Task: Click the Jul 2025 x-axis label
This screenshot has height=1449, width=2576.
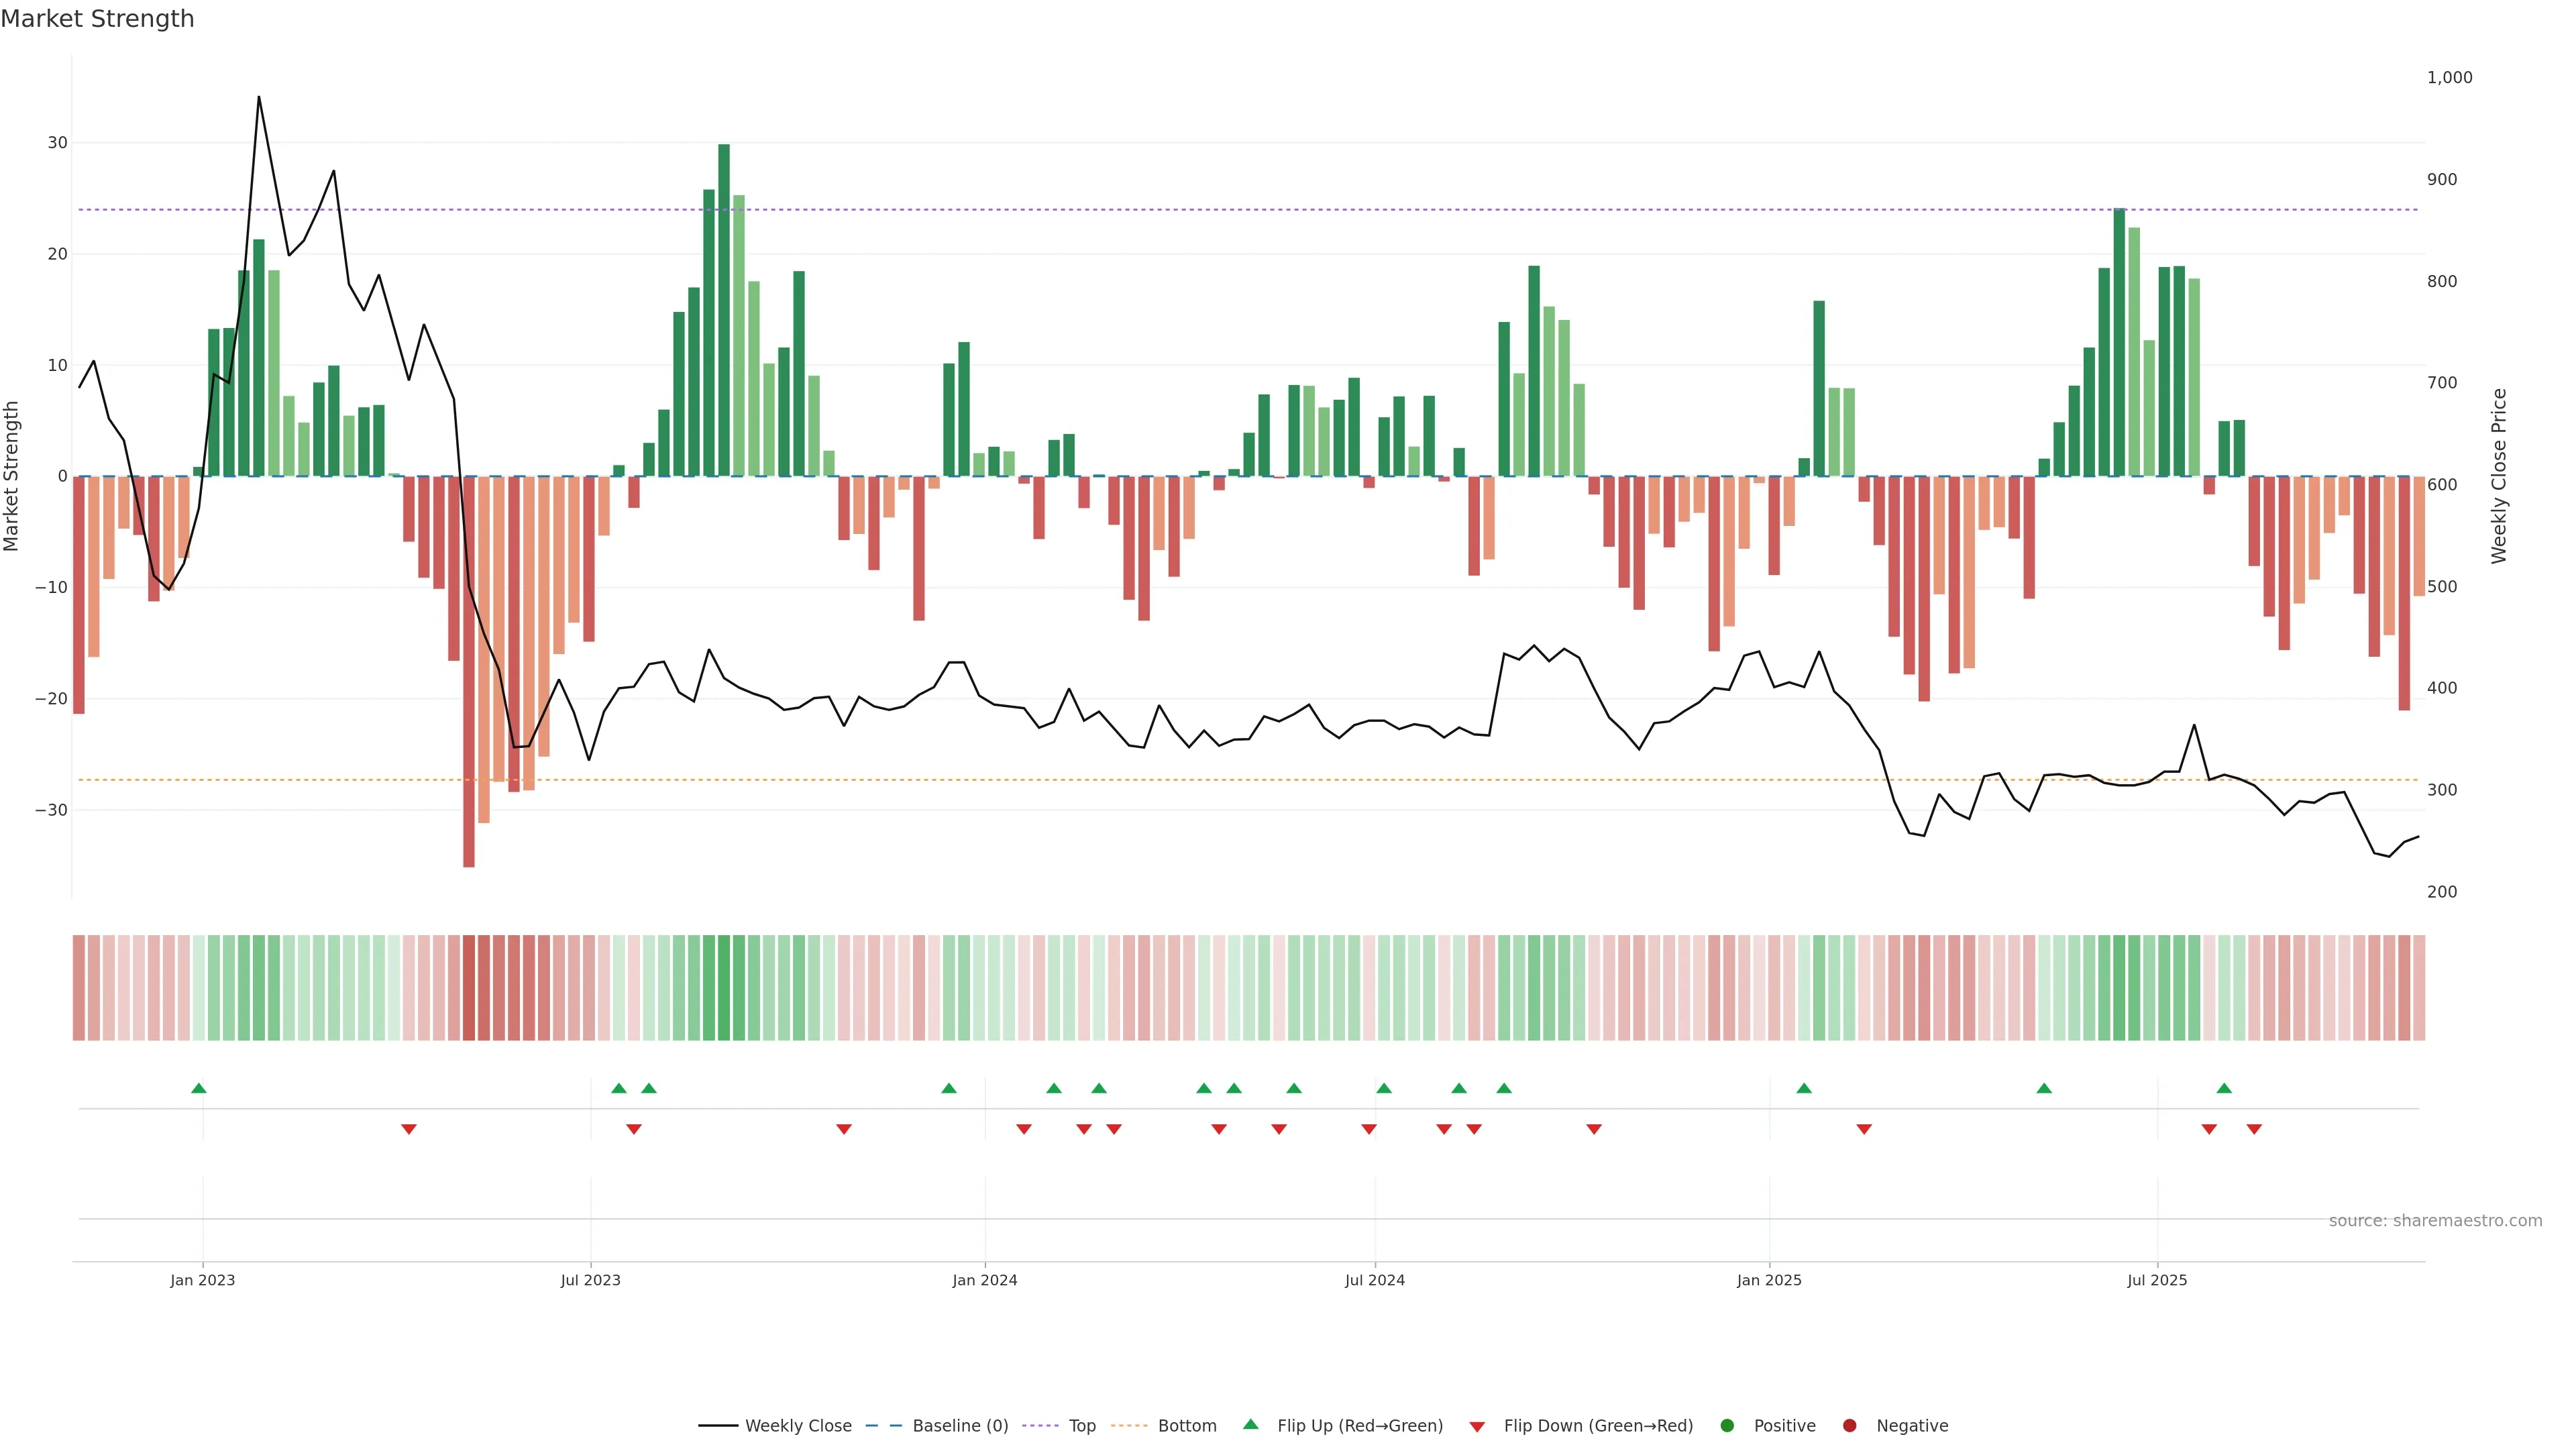Action: pyautogui.click(x=2157, y=1280)
